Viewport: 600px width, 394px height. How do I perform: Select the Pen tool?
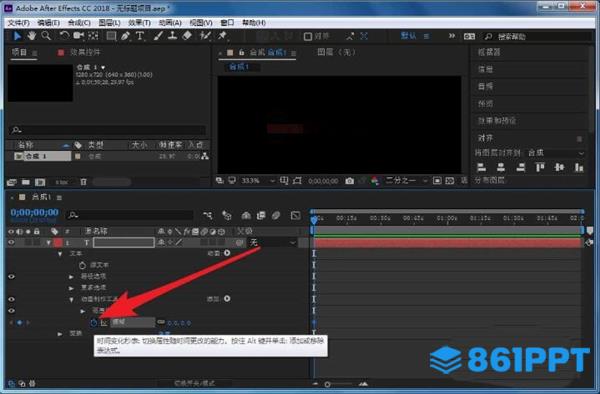(x=125, y=36)
